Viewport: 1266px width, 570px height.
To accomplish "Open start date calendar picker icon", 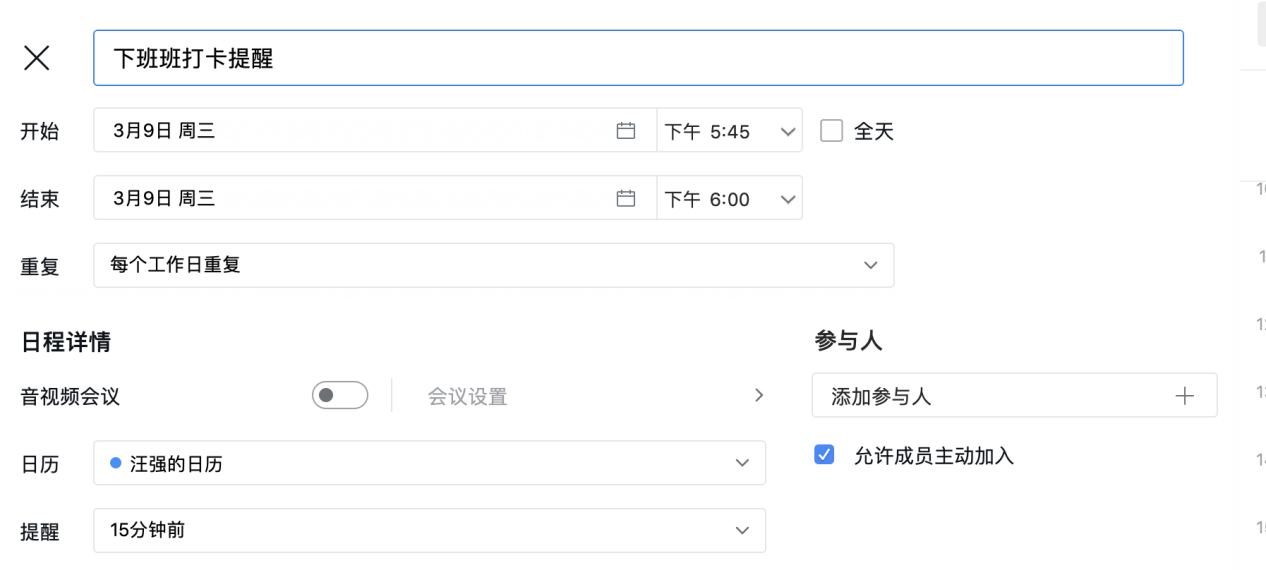I will pyautogui.click(x=626, y=131).
